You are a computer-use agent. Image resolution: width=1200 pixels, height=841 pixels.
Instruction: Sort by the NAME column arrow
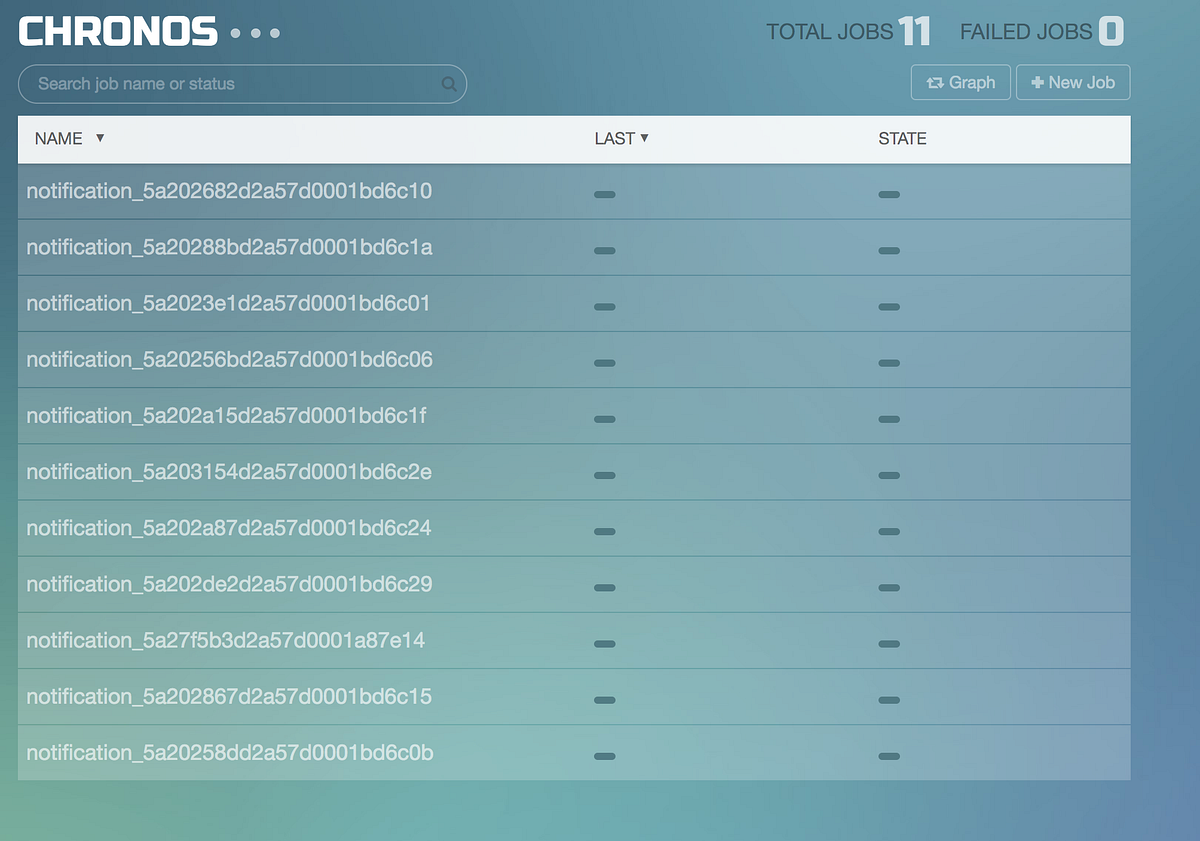pyautogui.click(x=100, y=138)
